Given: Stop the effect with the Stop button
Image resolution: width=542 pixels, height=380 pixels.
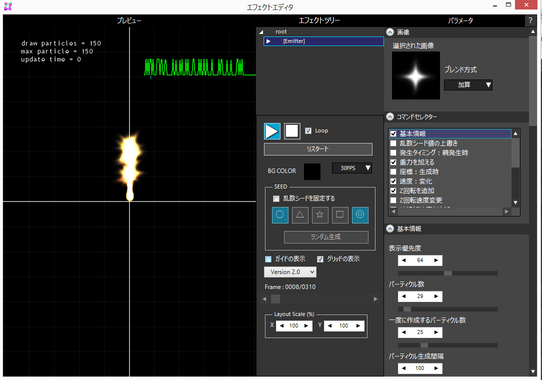Looking at the screenshot, I should click(292, 131).
